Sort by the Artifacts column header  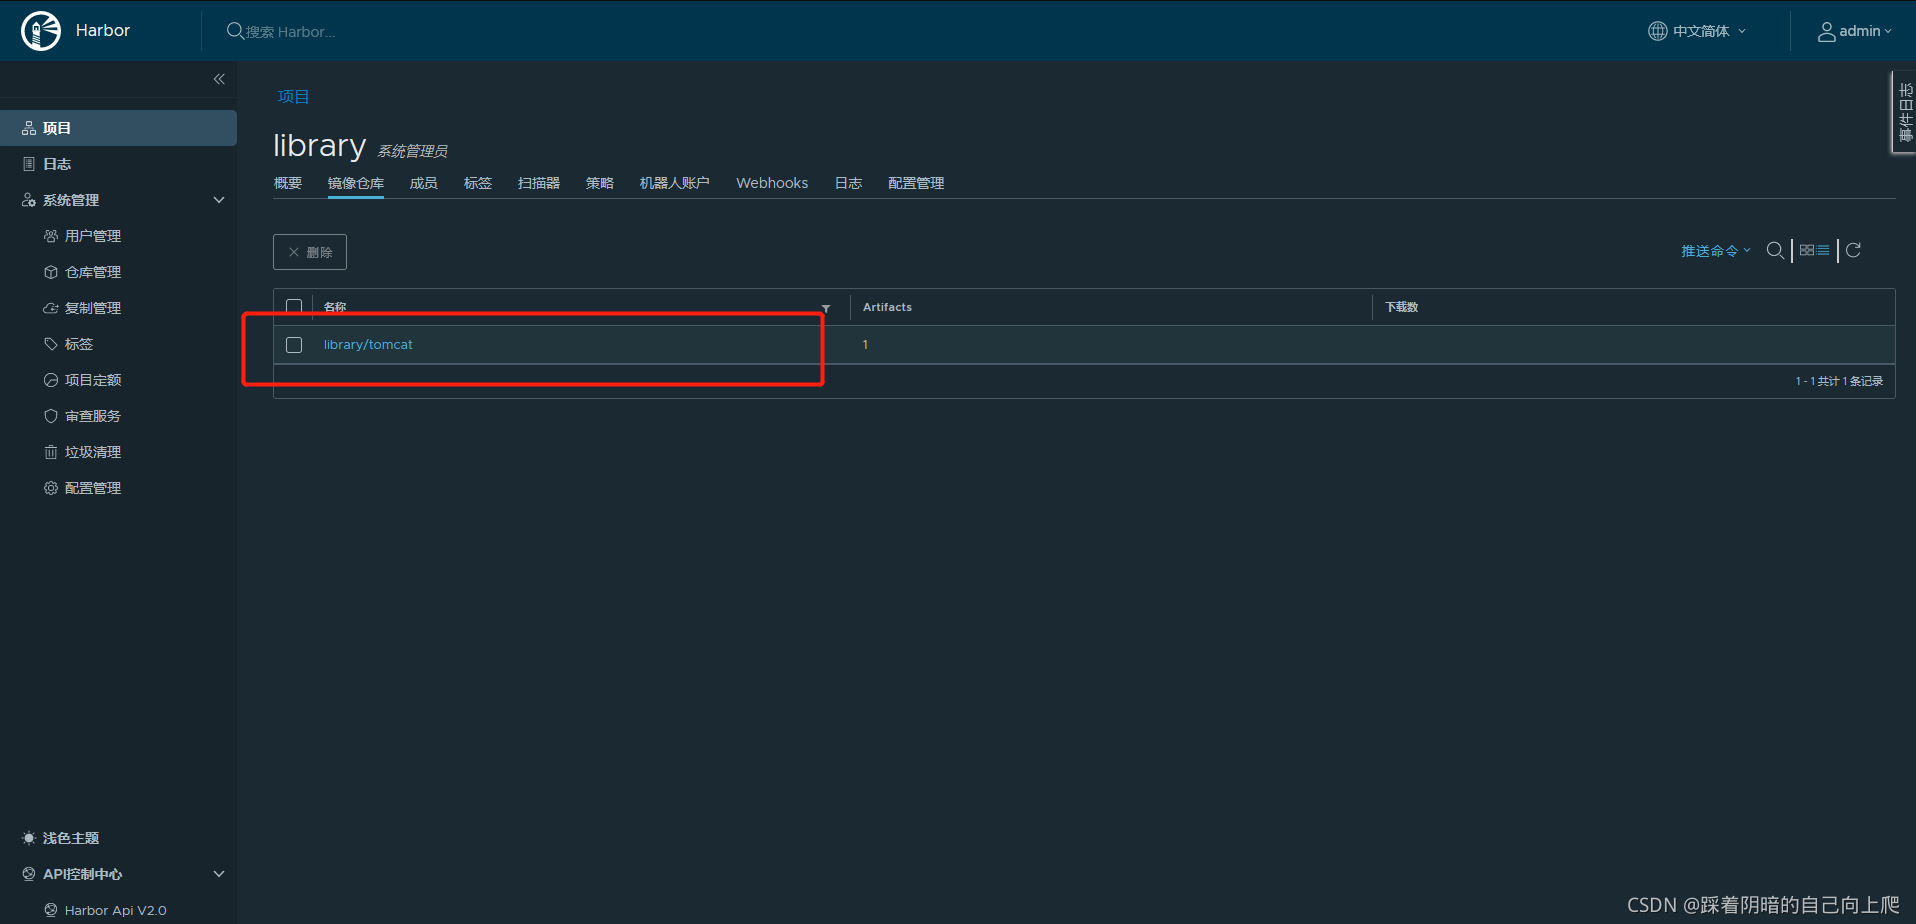[x=887, y=307]
